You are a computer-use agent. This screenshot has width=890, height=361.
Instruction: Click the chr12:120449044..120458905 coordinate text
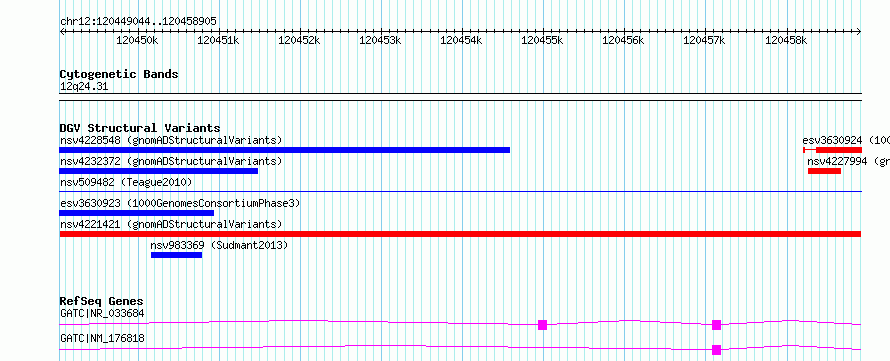138,21
